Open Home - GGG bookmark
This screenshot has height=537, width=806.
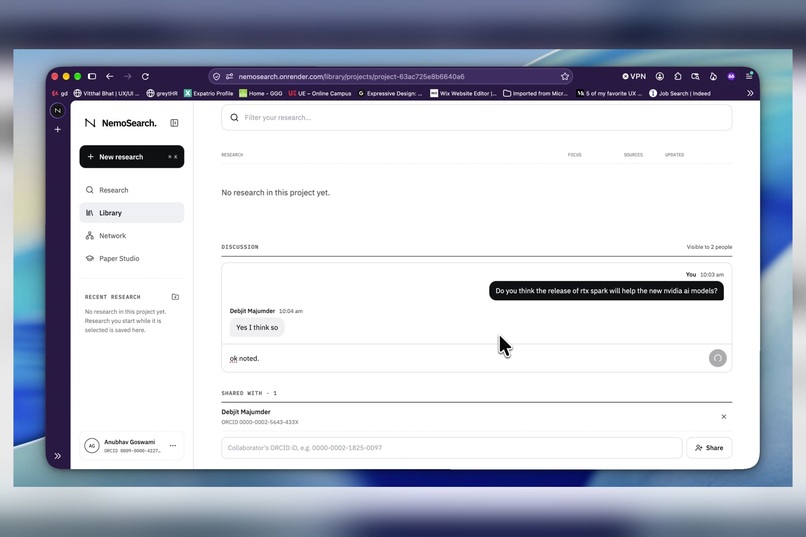261,93
